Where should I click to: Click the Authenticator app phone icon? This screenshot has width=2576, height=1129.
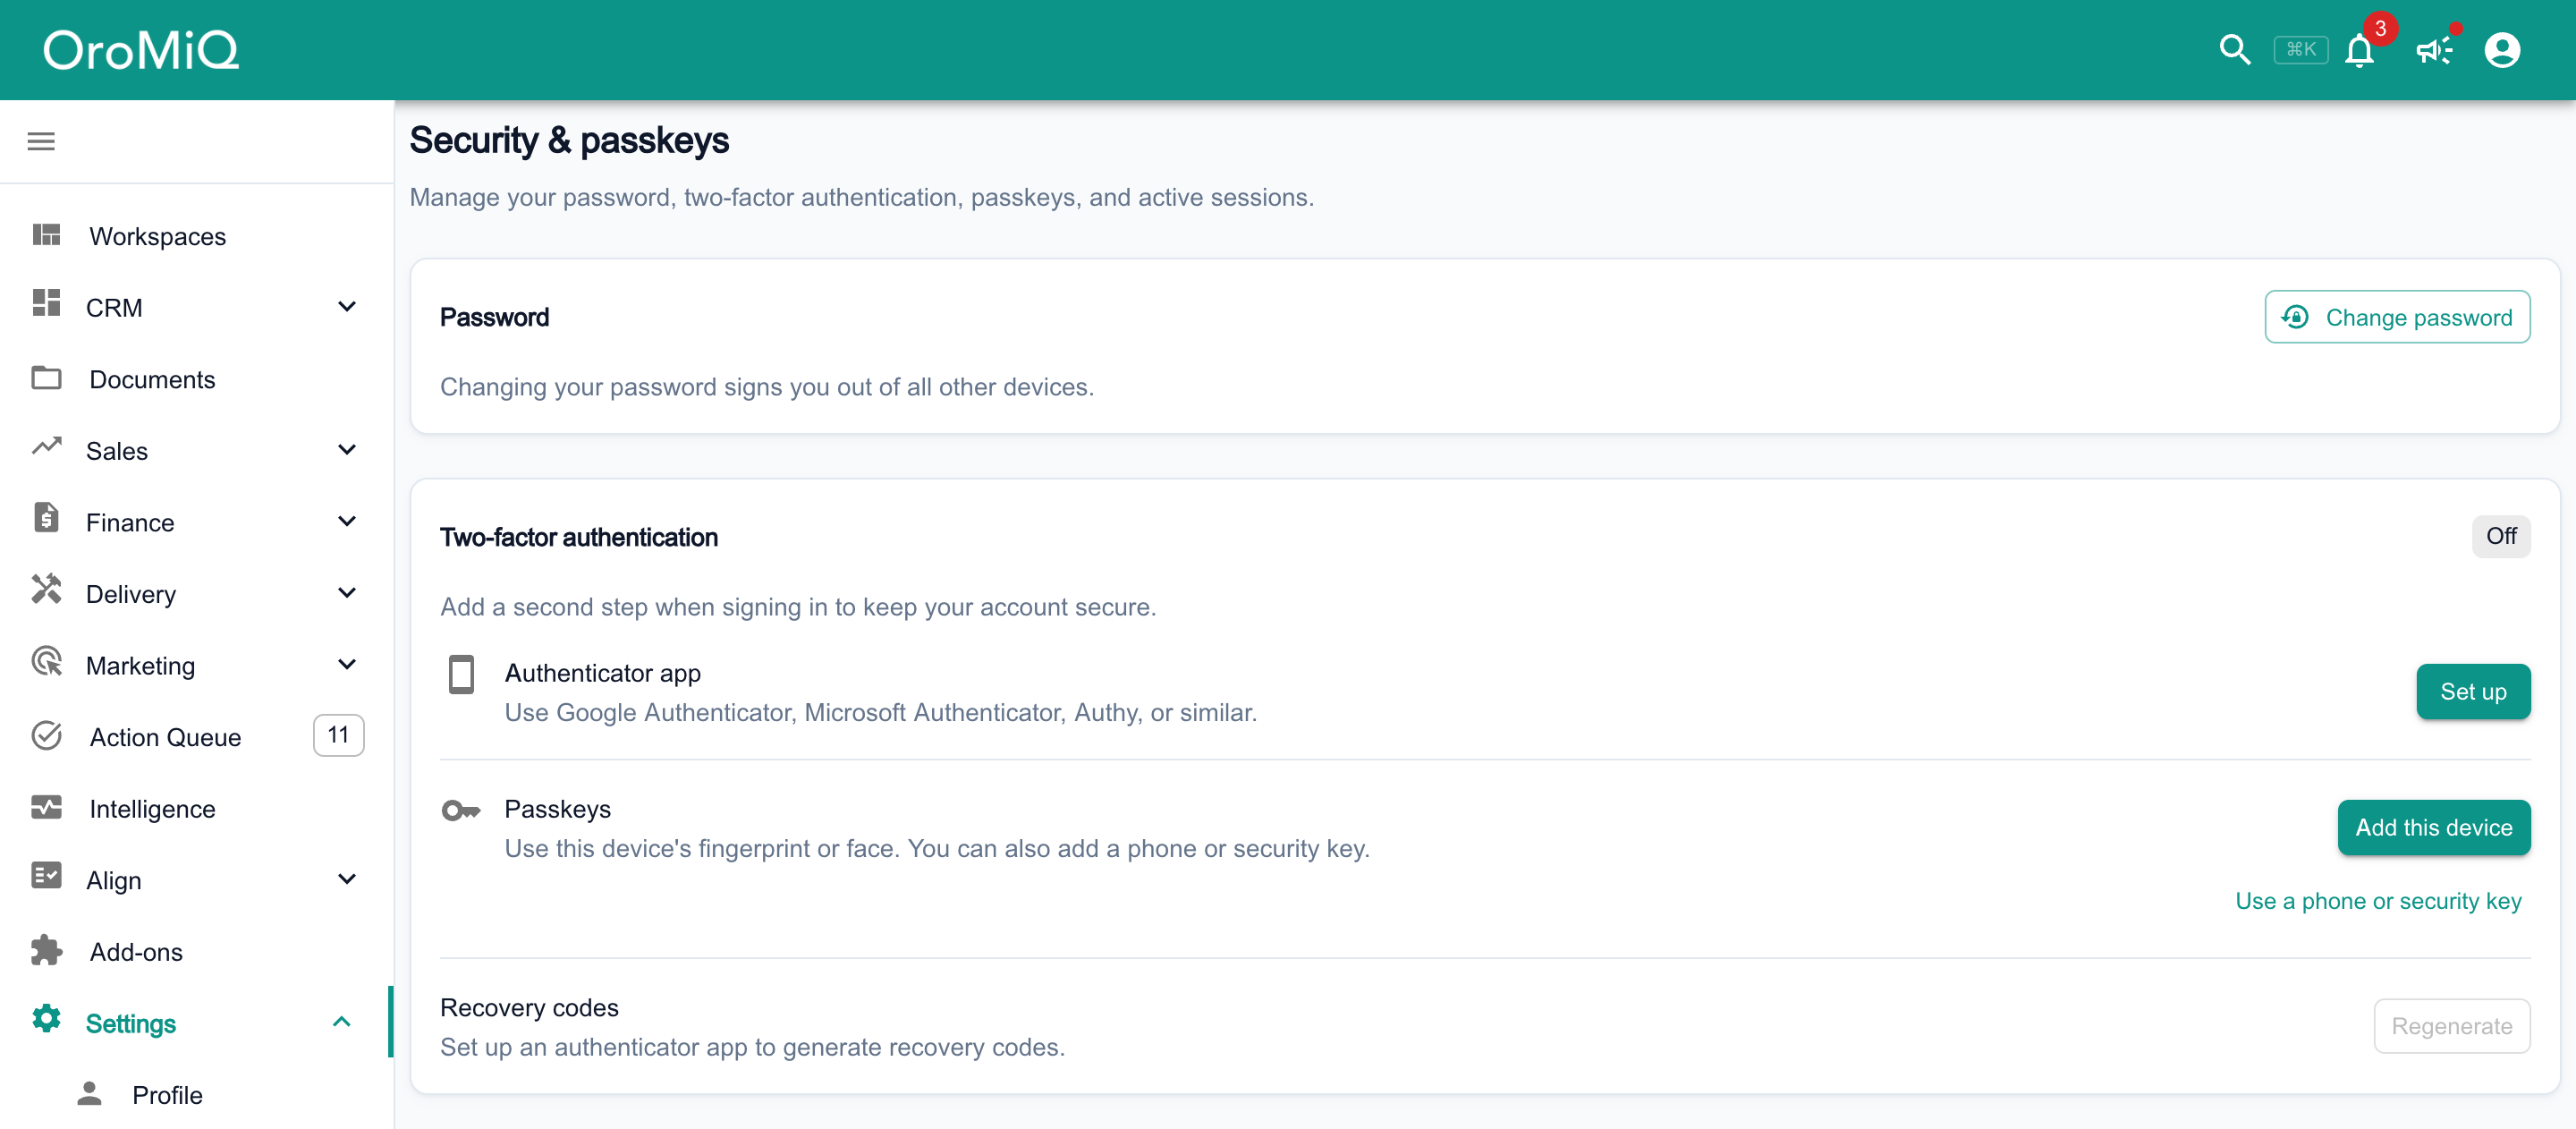(461, 675)
